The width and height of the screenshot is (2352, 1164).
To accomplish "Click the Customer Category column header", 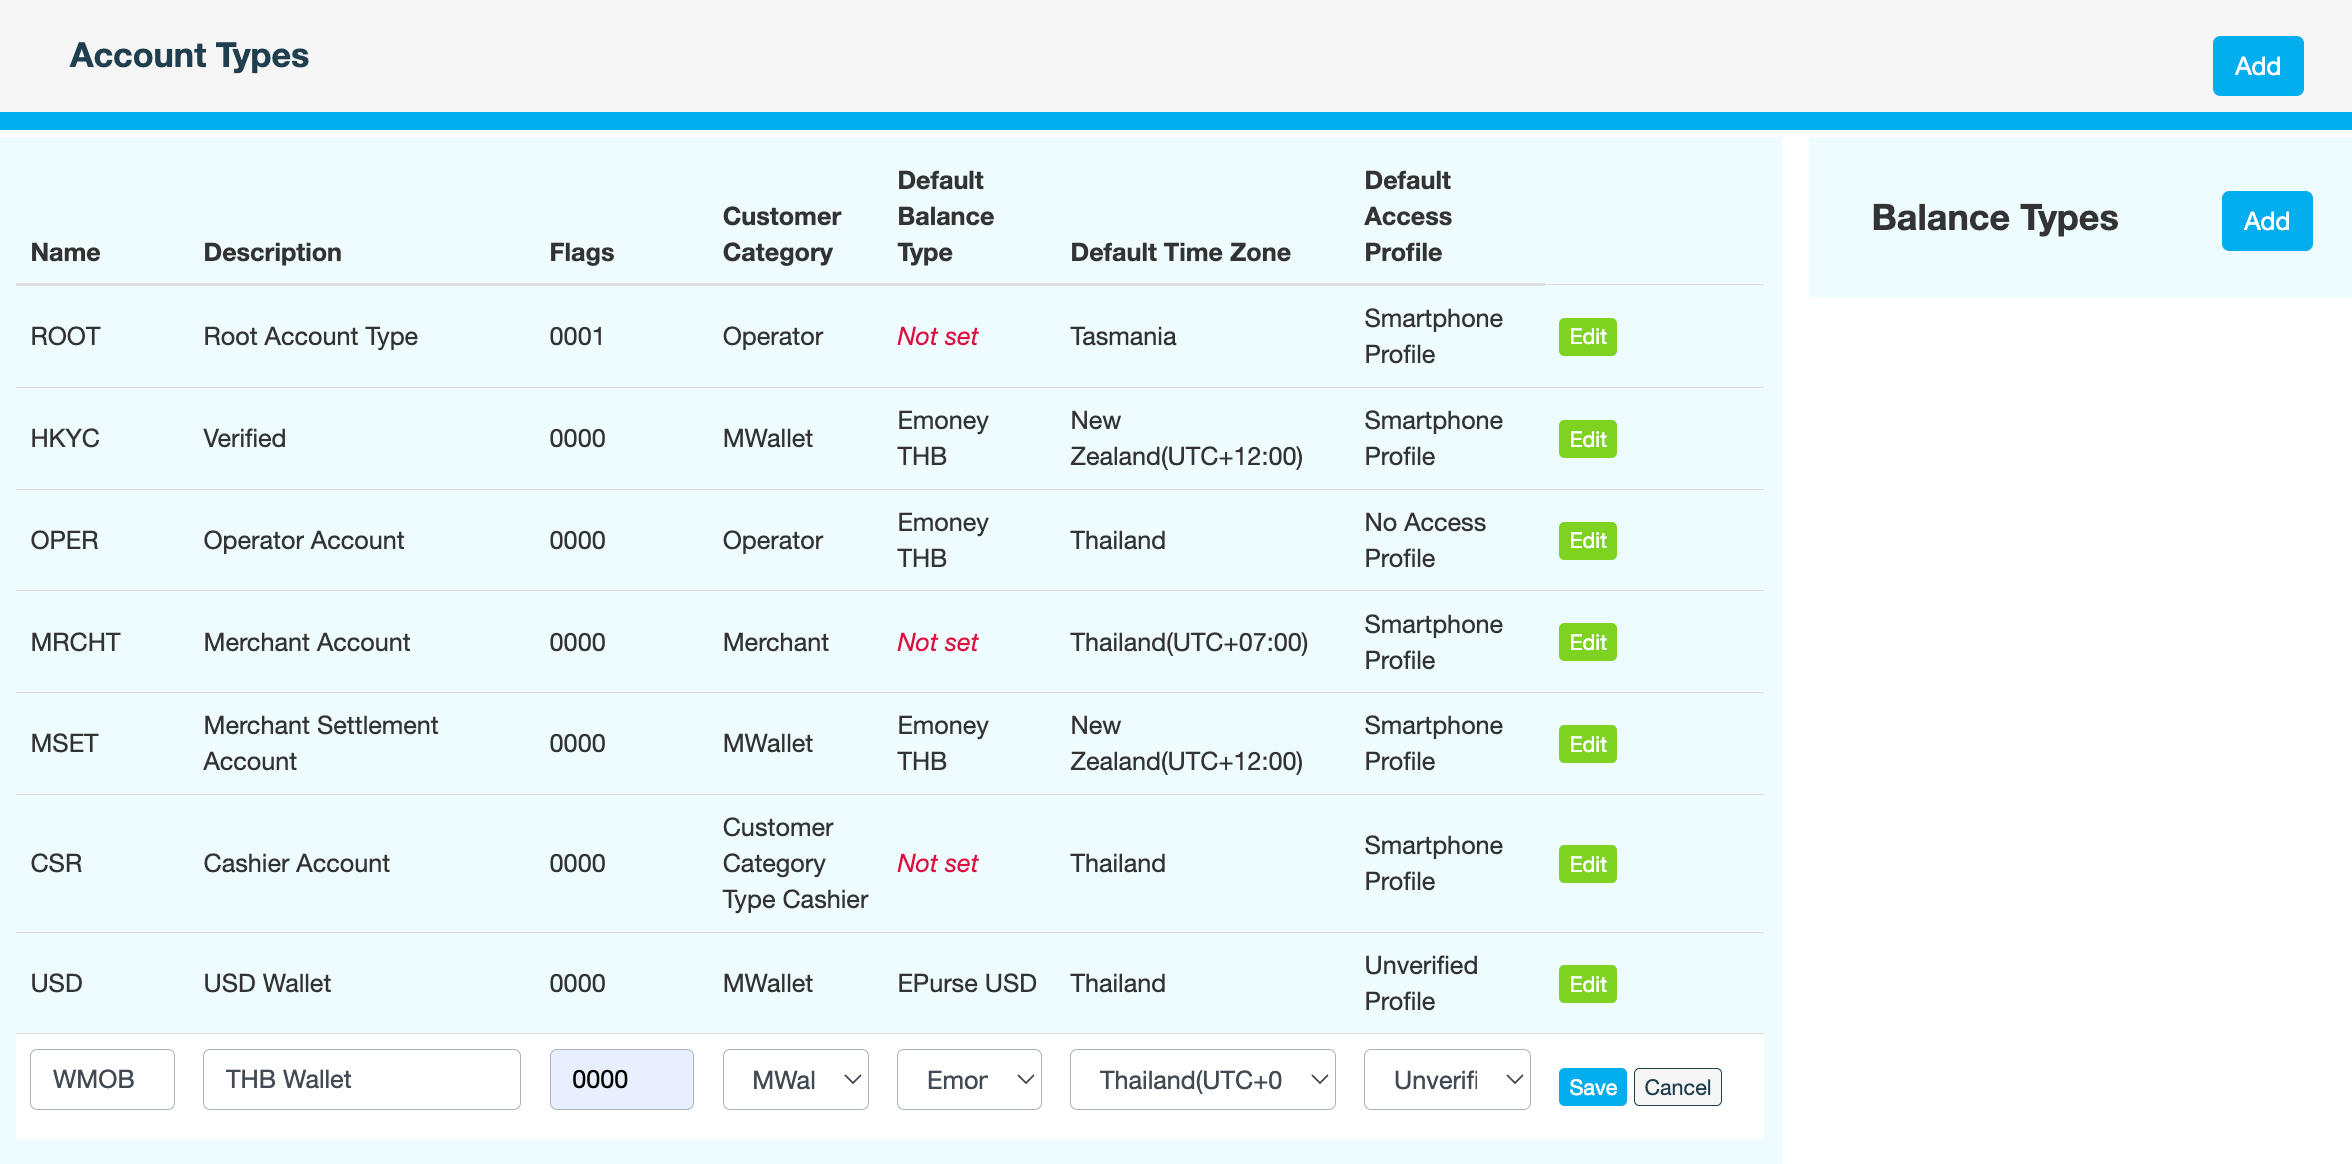I will (781, 234).
